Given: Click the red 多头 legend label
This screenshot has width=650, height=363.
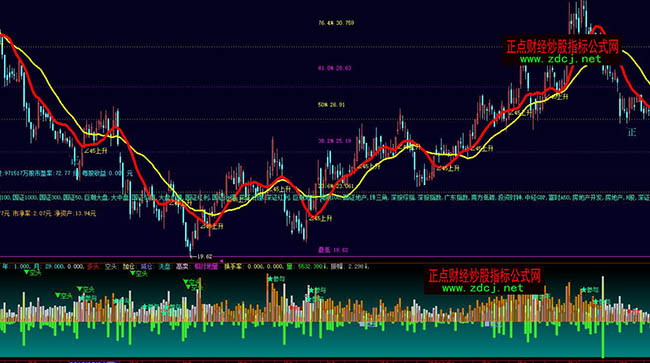Looking at the screenshot, I should click(93, 266).
